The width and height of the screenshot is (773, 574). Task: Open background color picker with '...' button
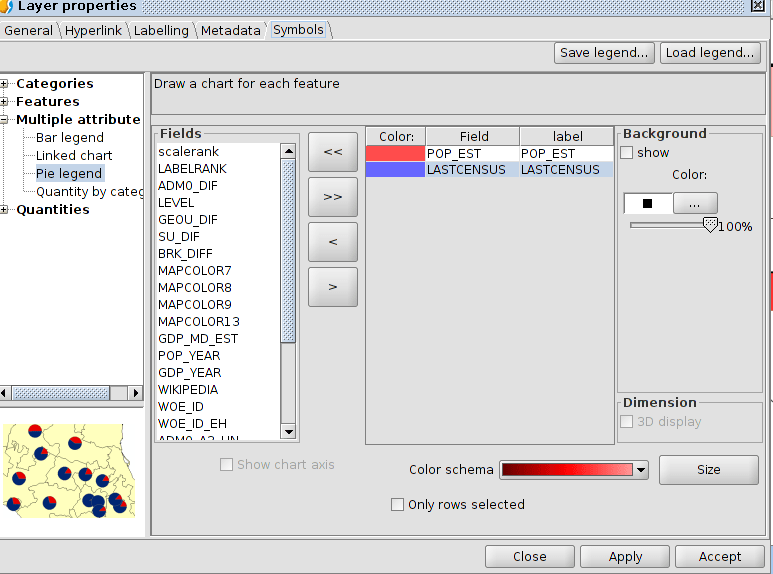pyautogui.click(x=695, y=203)
